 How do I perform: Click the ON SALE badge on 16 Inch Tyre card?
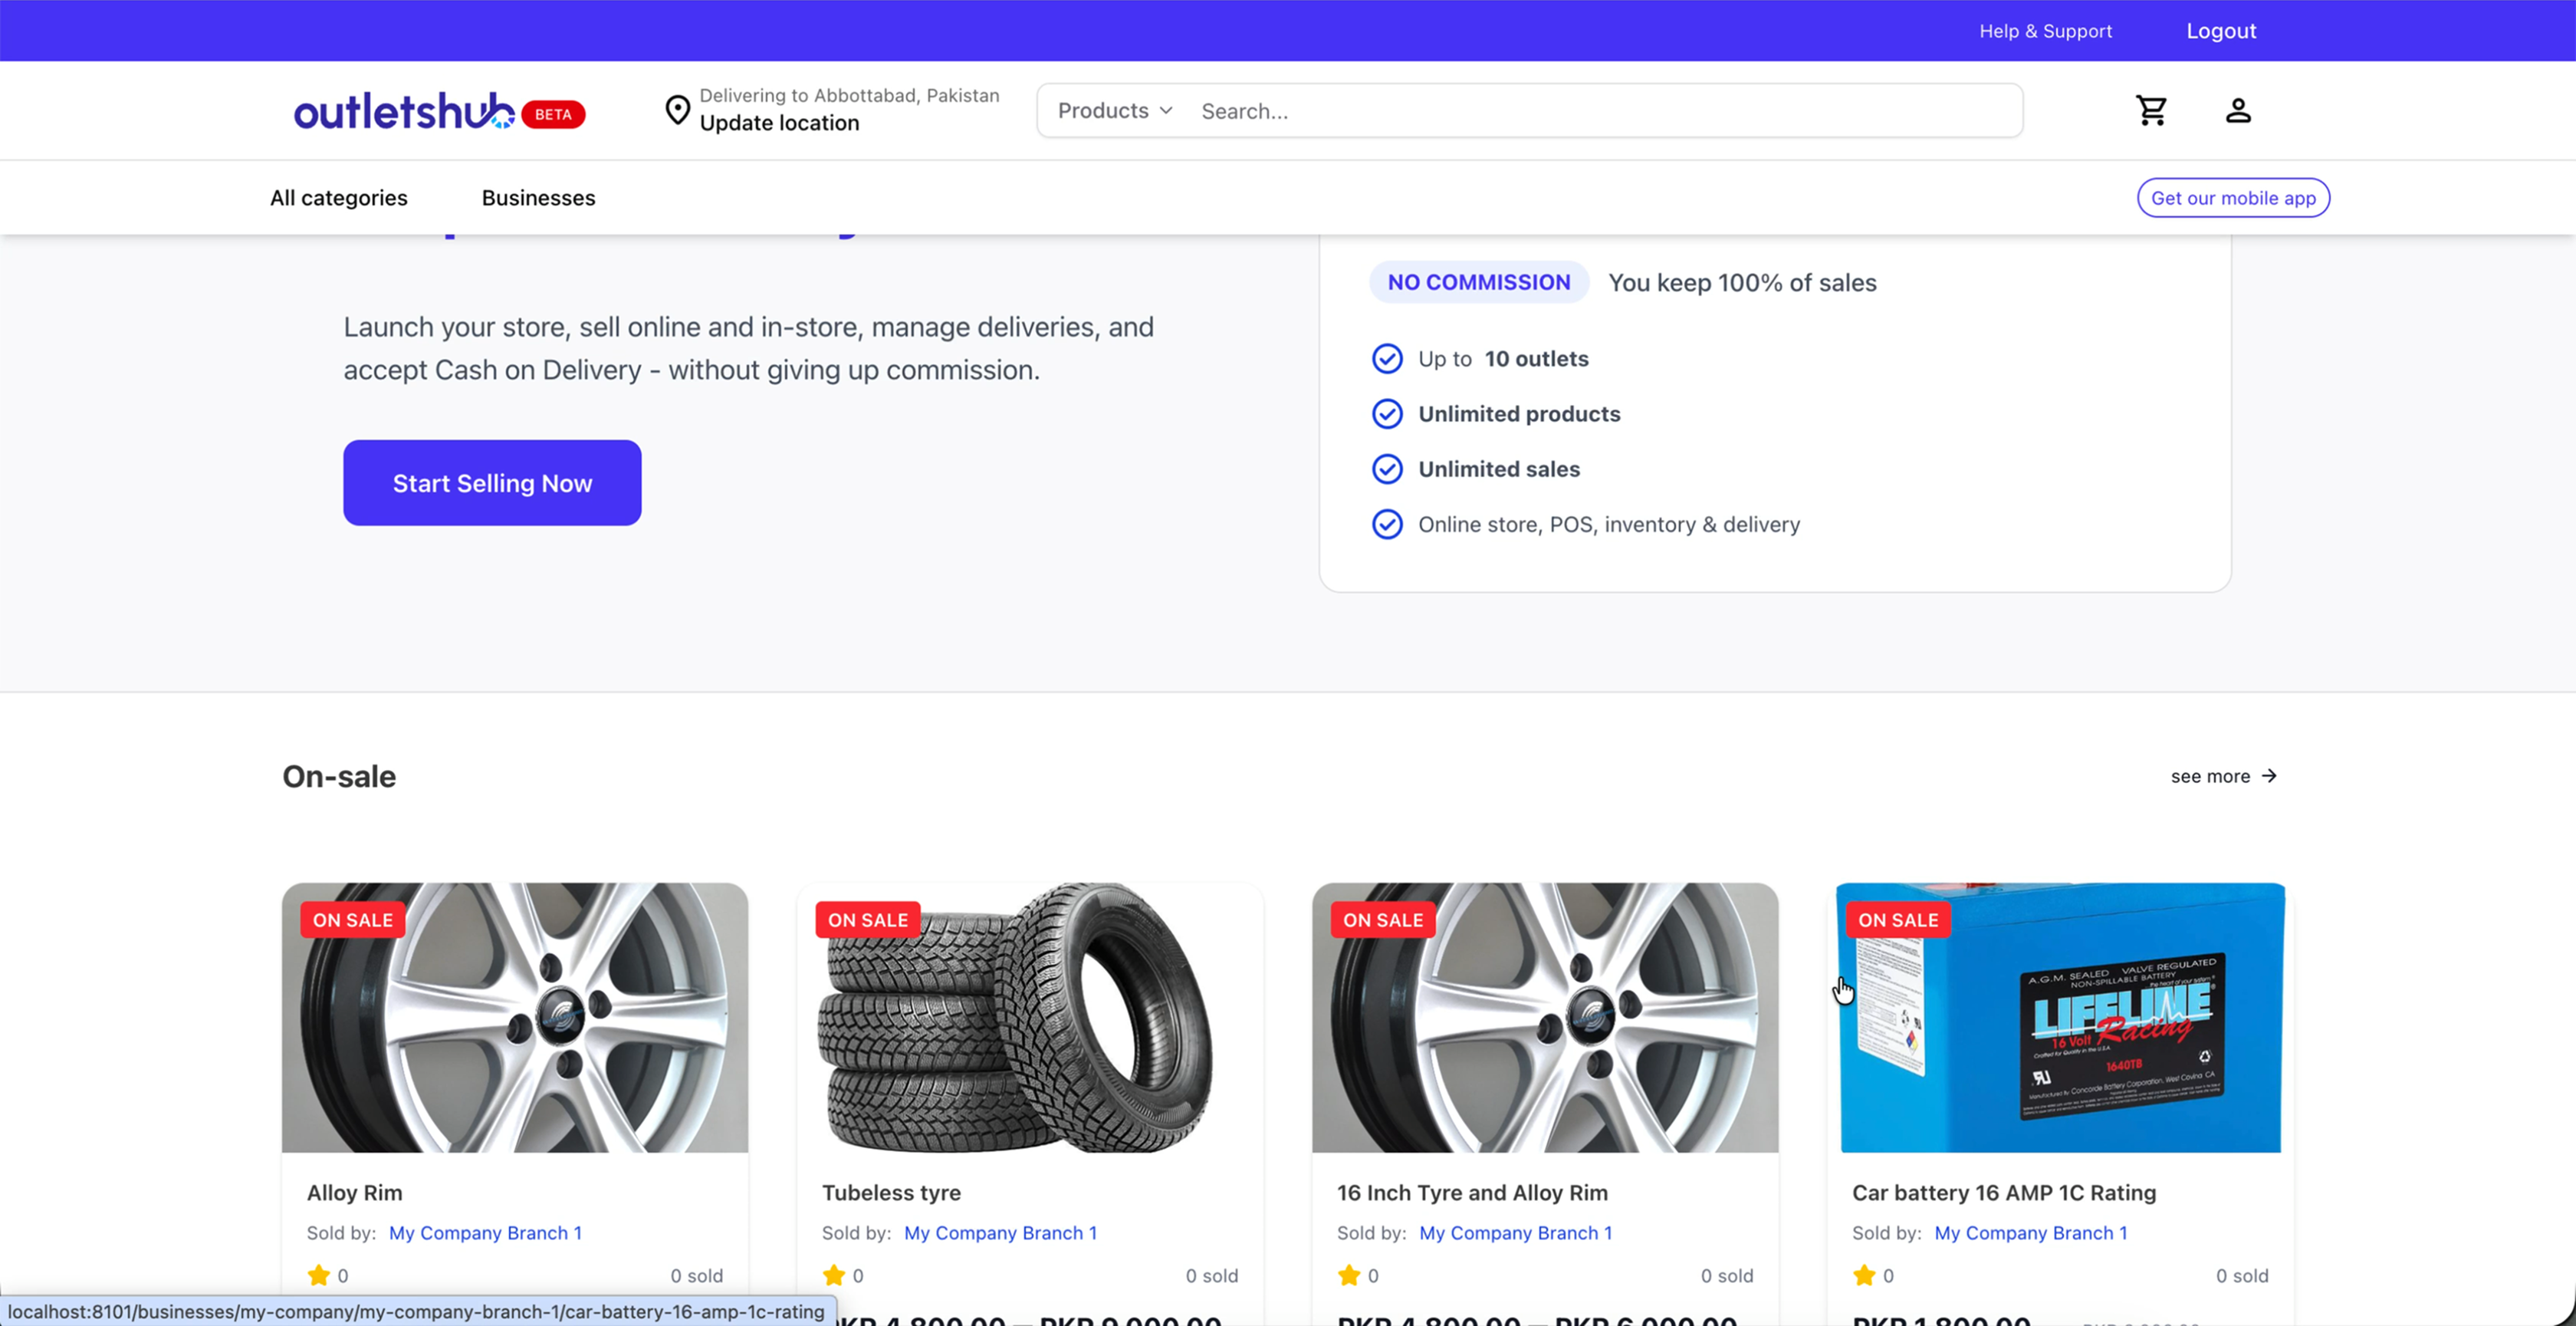pyautogui.click(x=1382, y=920)
